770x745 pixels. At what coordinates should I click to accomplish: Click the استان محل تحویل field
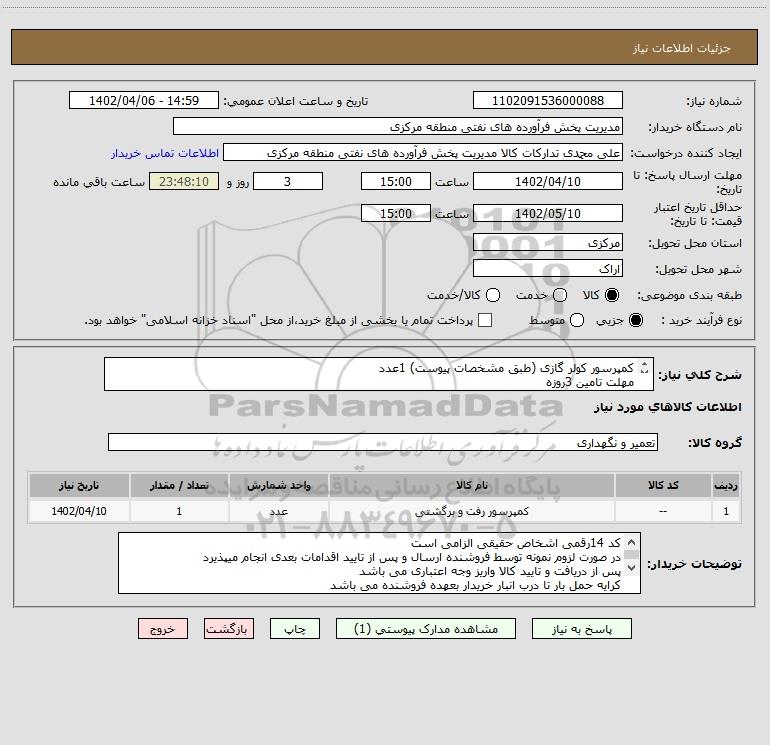[548, 242]
